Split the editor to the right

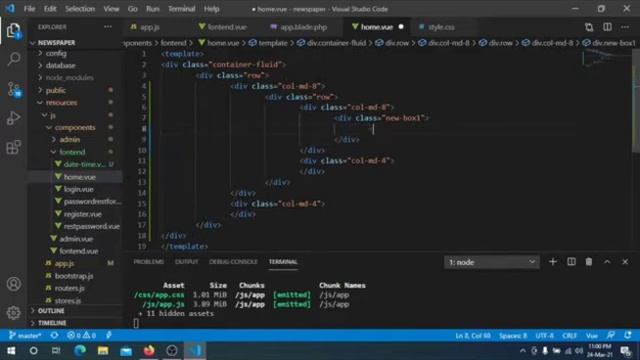point(607,27)
